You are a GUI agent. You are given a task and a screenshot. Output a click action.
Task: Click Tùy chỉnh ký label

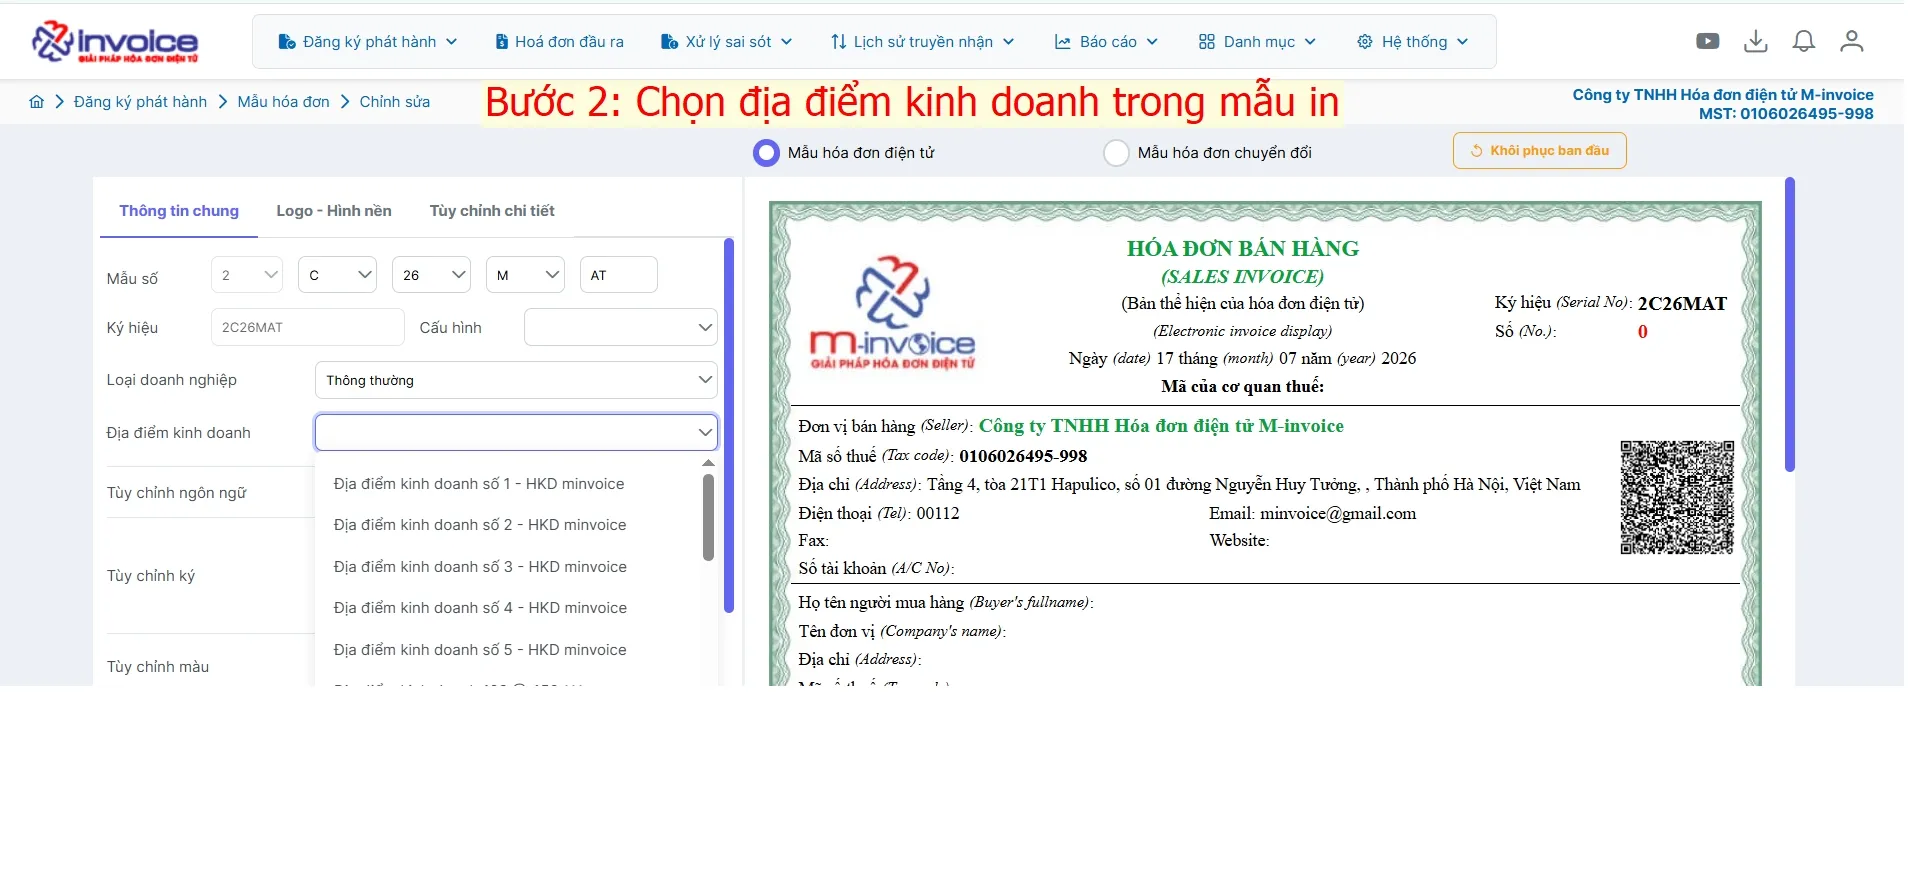pos(151,576)
